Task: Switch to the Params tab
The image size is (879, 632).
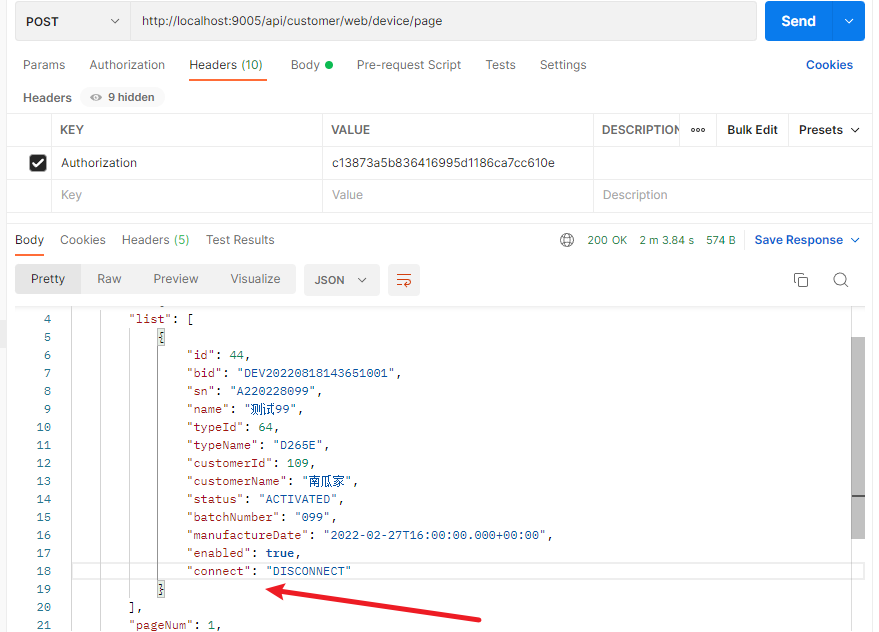Action: [44, 65]
